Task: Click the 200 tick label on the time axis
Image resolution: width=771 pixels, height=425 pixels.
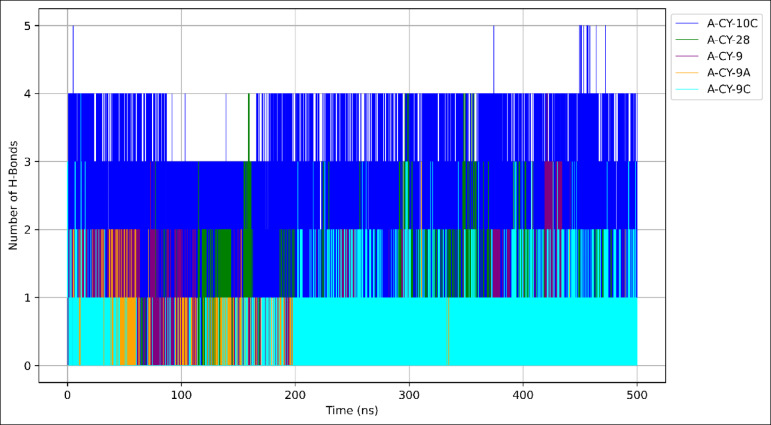Action: coord(295,394)
